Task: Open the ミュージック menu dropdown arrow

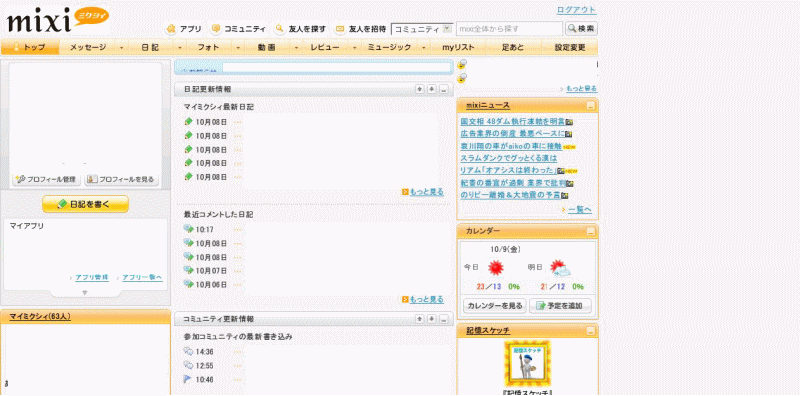Action: click(424, 47)
